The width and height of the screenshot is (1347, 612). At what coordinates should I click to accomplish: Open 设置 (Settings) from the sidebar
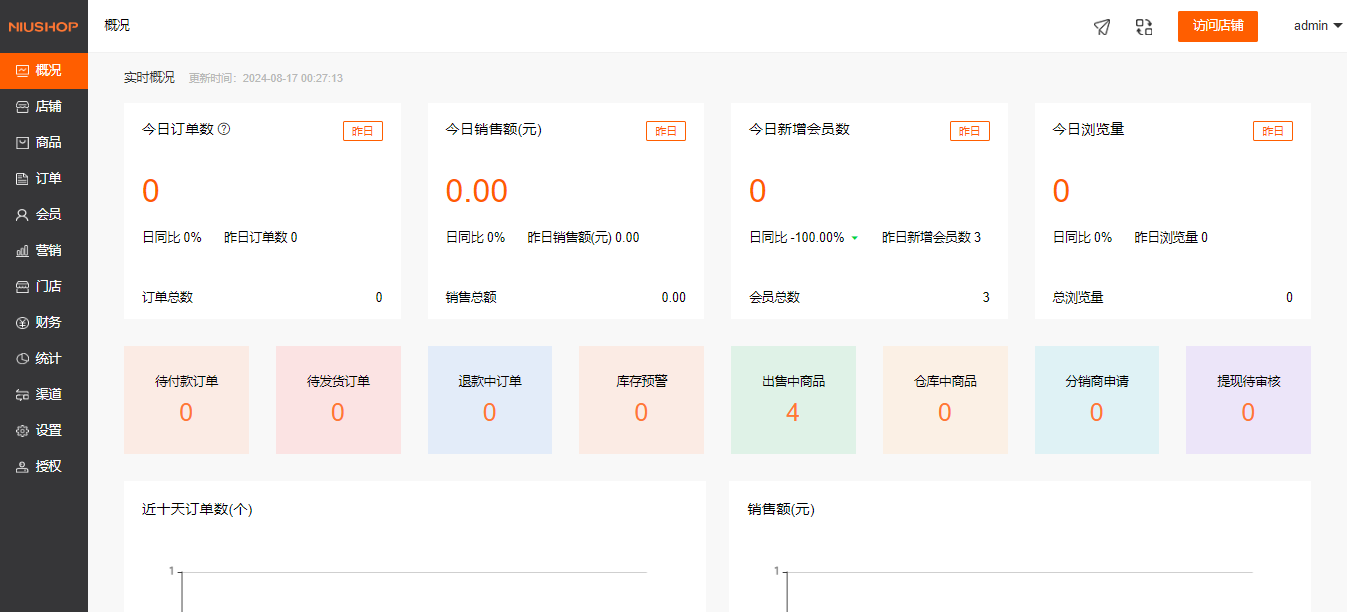click(x=44, y=430)
